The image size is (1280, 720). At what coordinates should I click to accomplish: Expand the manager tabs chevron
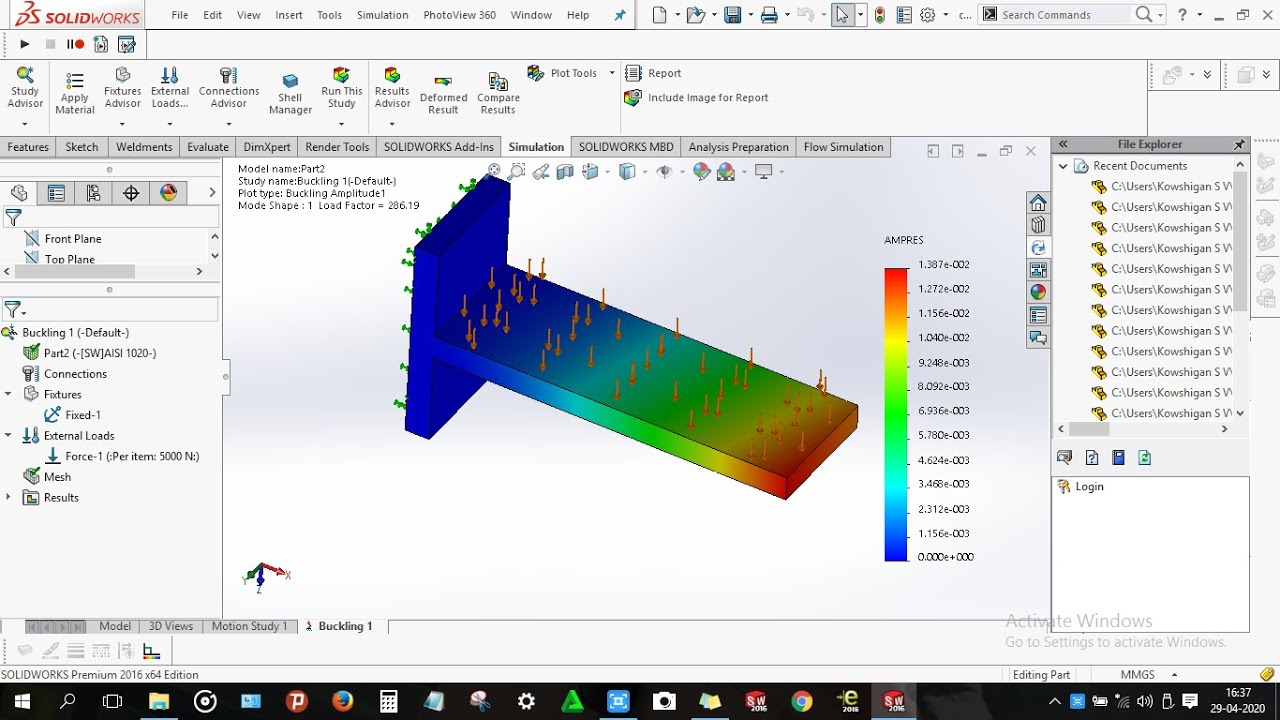[x=212, y=193]
